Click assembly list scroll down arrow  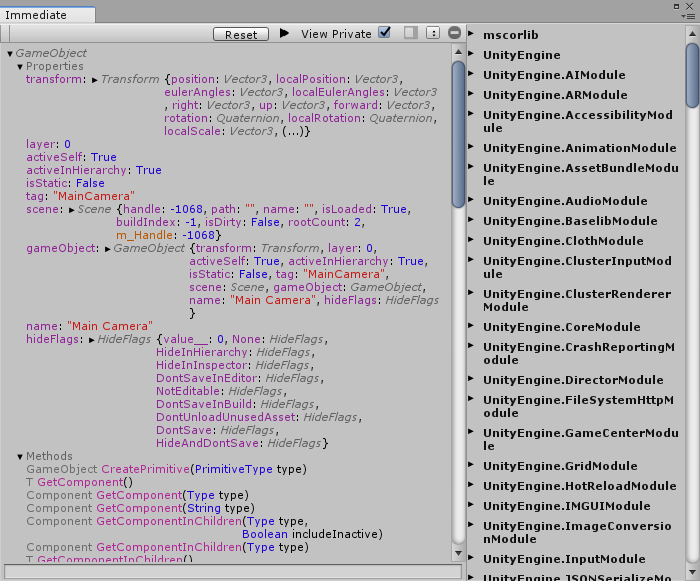[x=692, y=572]
